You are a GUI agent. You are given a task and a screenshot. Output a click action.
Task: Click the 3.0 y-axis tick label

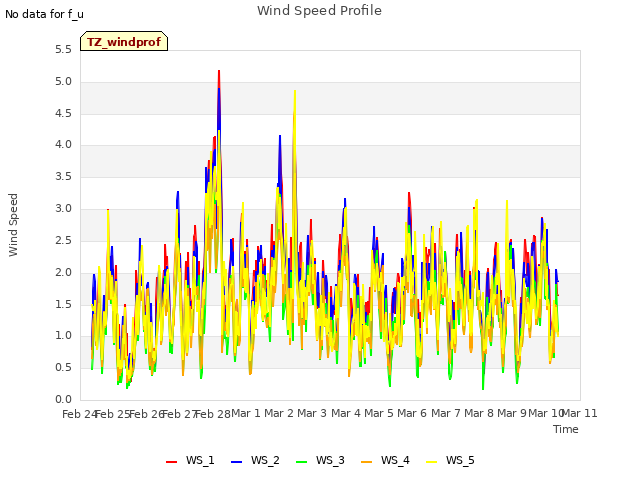pyautogui.click(x=63, y=209)
